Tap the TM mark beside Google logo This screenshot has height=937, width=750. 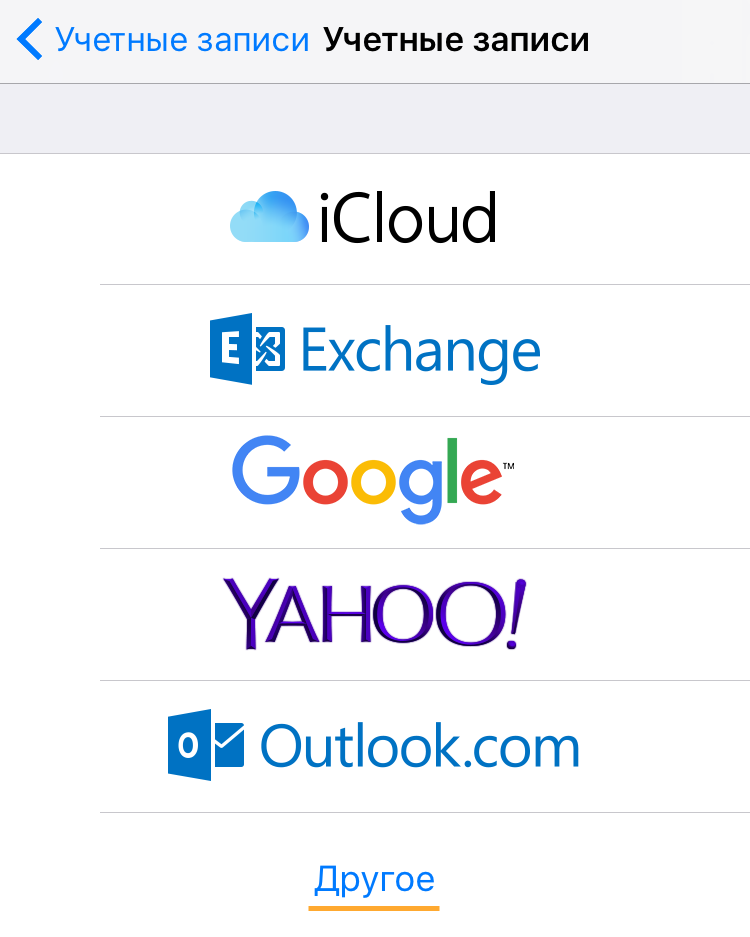[x=509, y=466]
